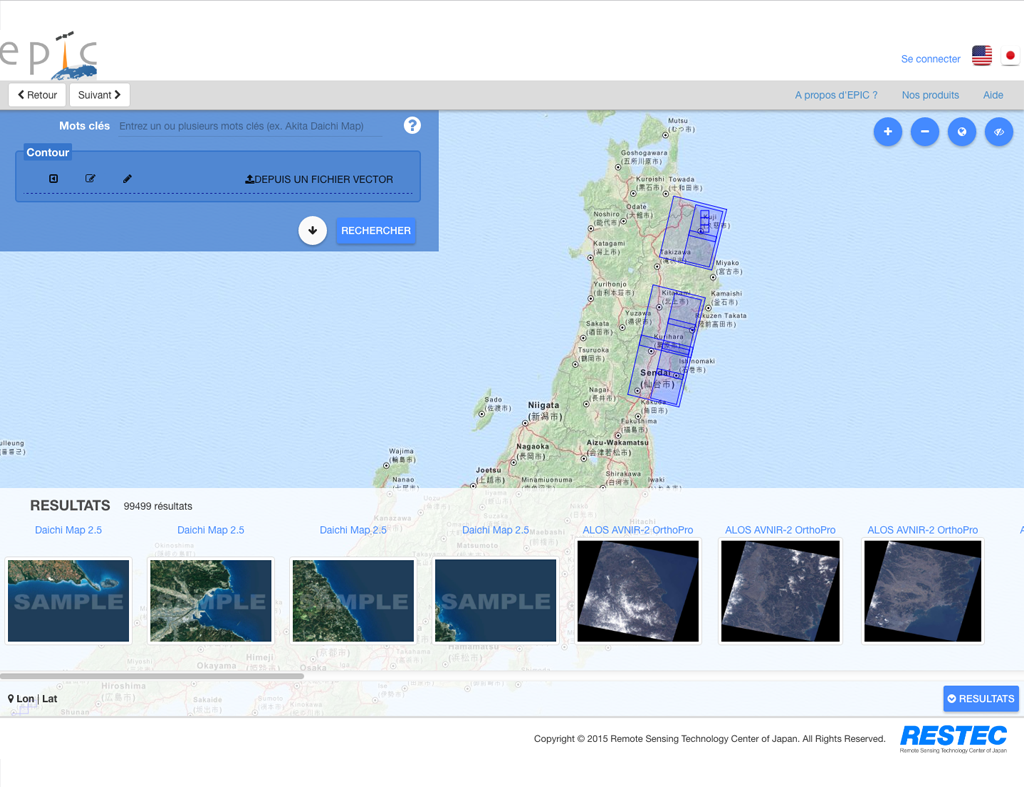Zoom in on the map with plus
The height and width of the screenshot is (787, 1024).
(888, 132)
